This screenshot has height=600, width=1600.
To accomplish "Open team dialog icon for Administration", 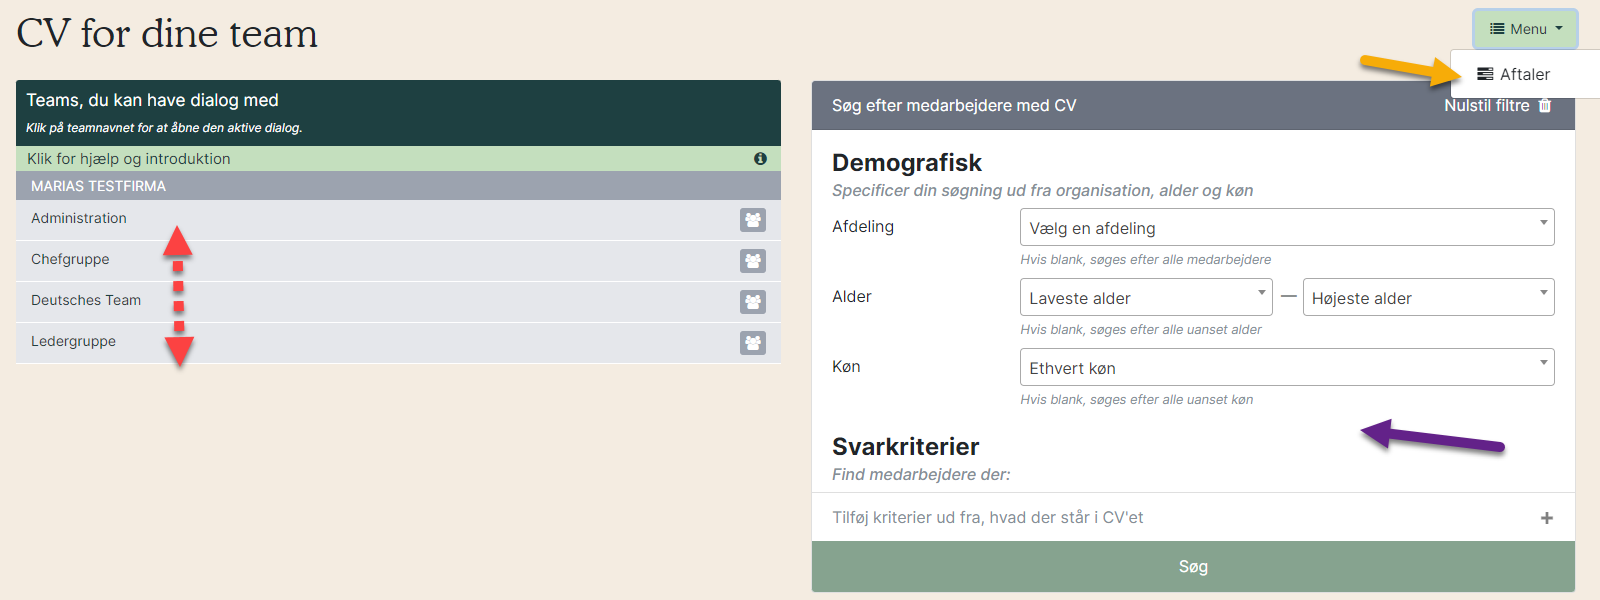I will click(753, 220).
